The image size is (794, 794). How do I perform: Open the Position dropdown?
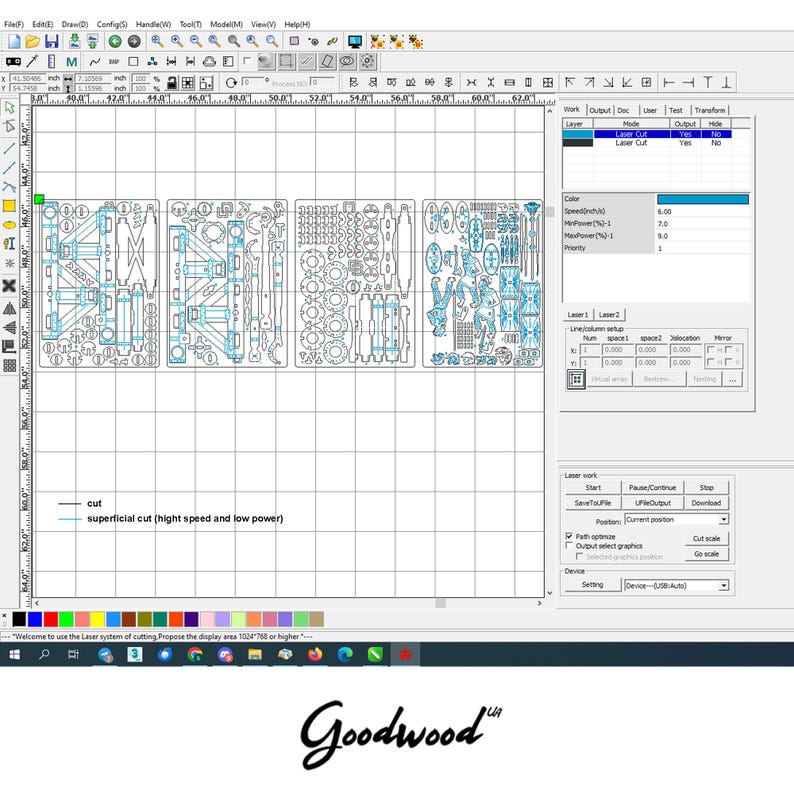724,520
